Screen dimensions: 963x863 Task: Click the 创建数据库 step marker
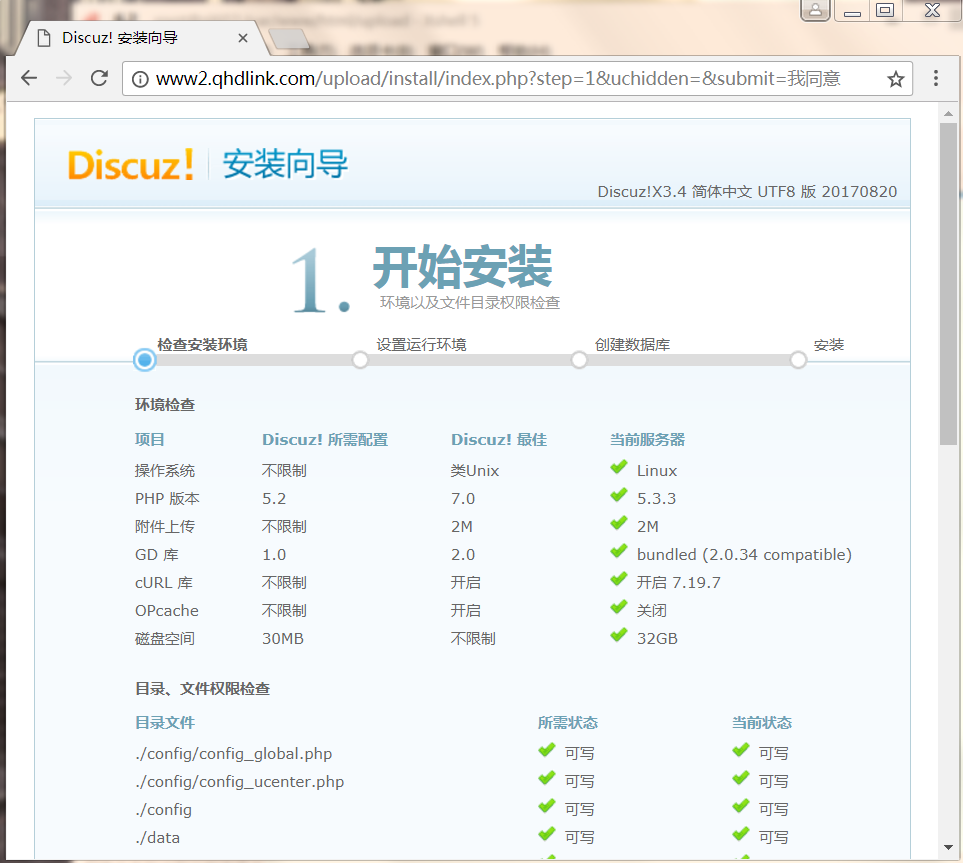(x=579, y=360)
